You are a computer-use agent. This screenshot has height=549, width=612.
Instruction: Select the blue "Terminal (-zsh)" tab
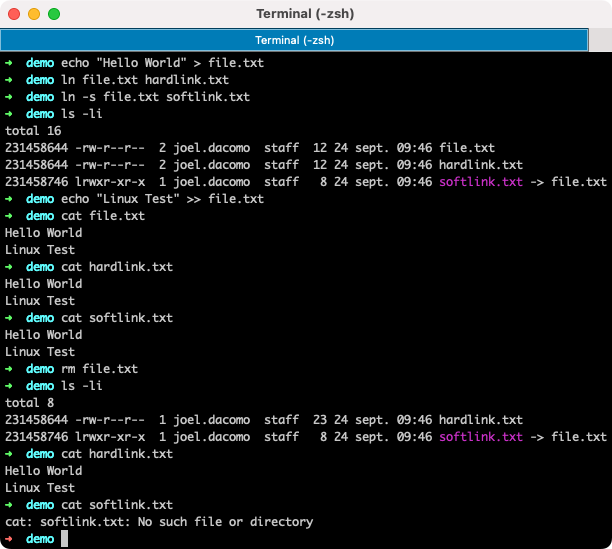tap(293, 40)
